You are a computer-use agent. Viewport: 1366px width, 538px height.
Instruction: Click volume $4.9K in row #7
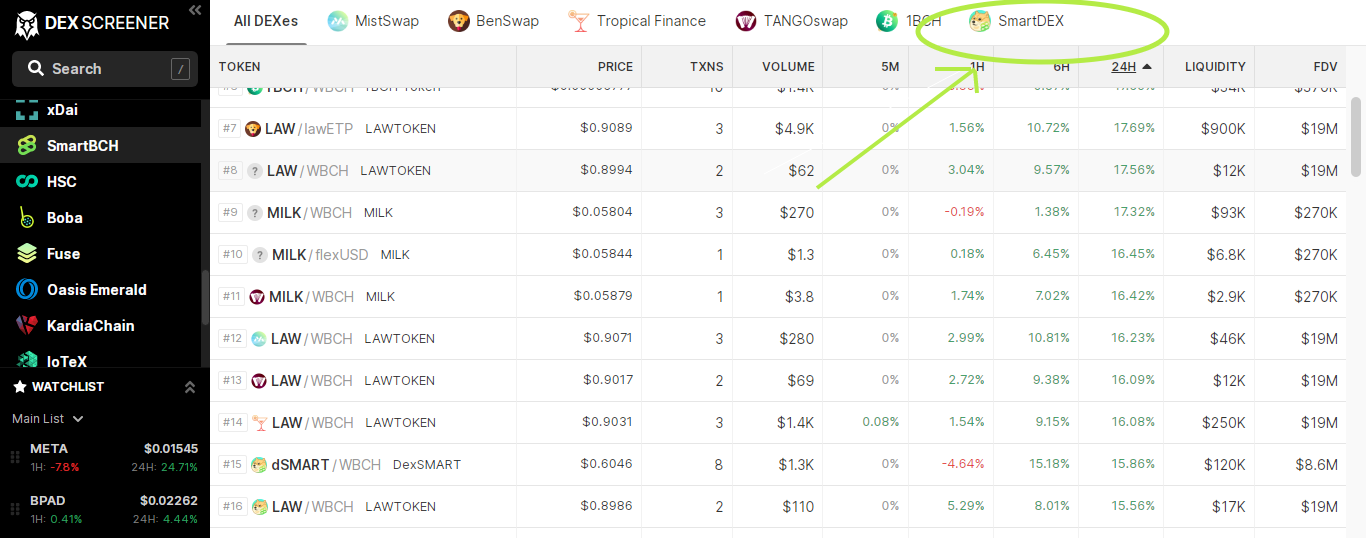coord(794,129)
